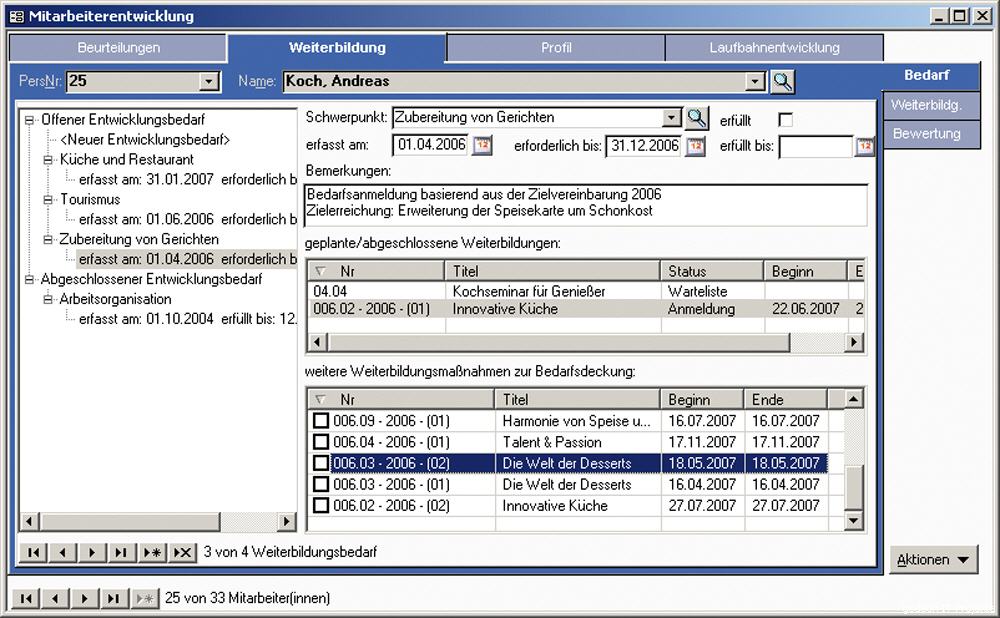Open the Laufbahnentwicklung tab

[774, 48]
